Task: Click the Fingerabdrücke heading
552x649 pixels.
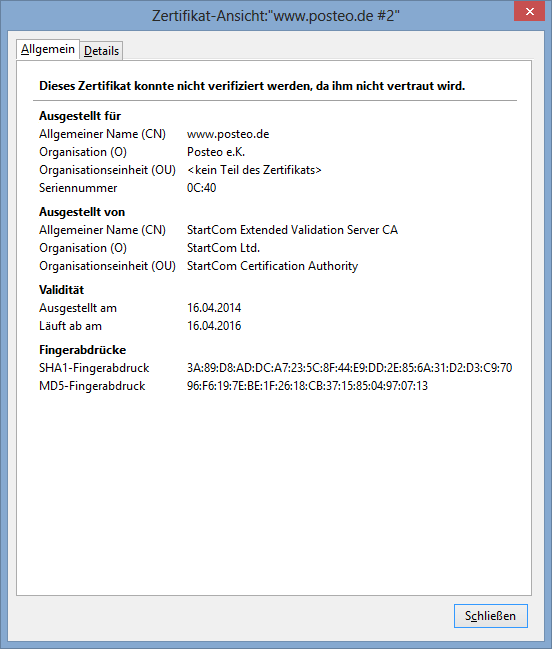Action: tap(83, 350)
